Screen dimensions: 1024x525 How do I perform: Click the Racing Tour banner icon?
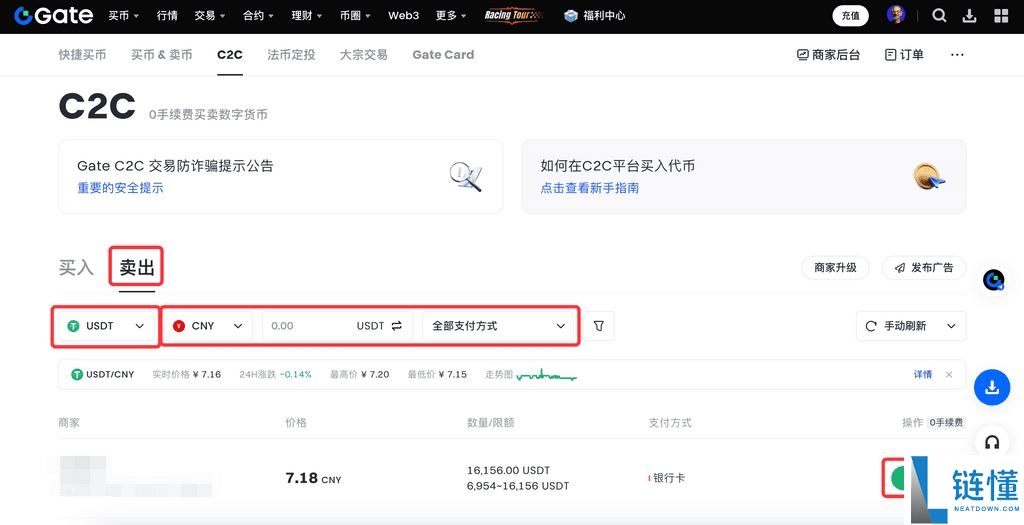[513, 15]
